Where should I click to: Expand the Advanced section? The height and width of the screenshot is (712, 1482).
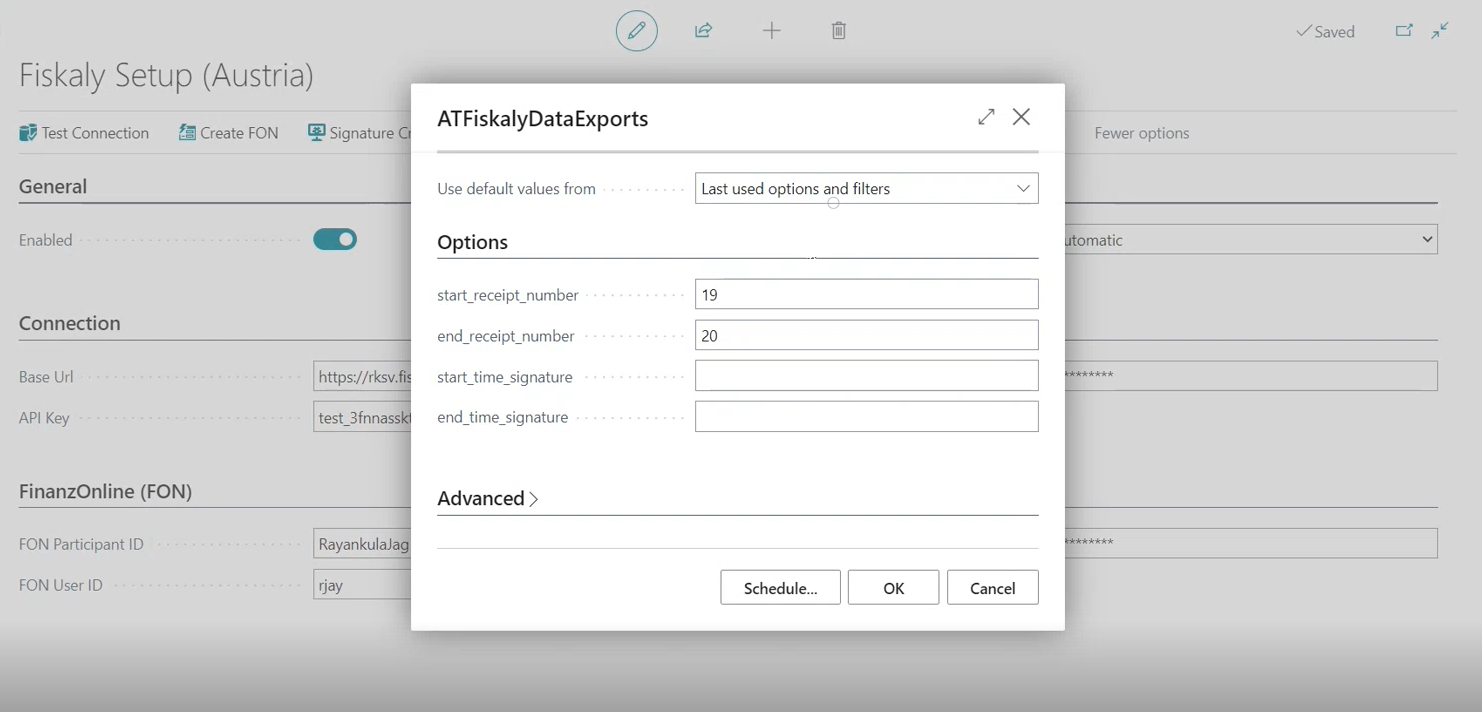pos(488,498)
